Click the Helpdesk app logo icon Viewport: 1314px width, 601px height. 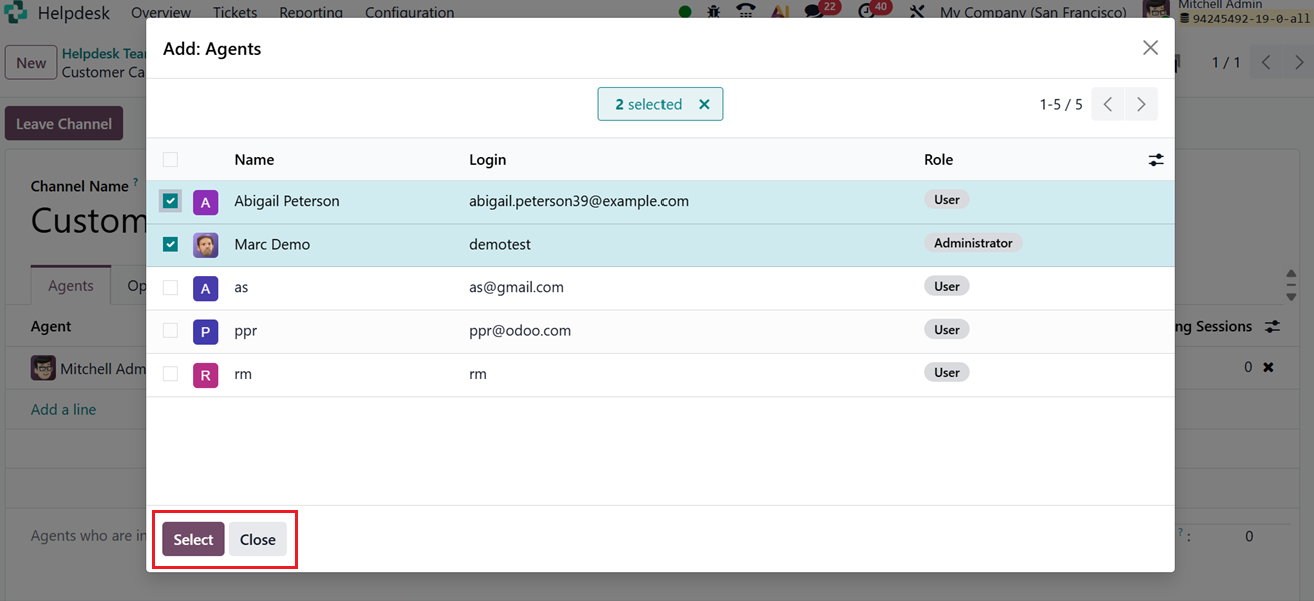coord(15,12)
